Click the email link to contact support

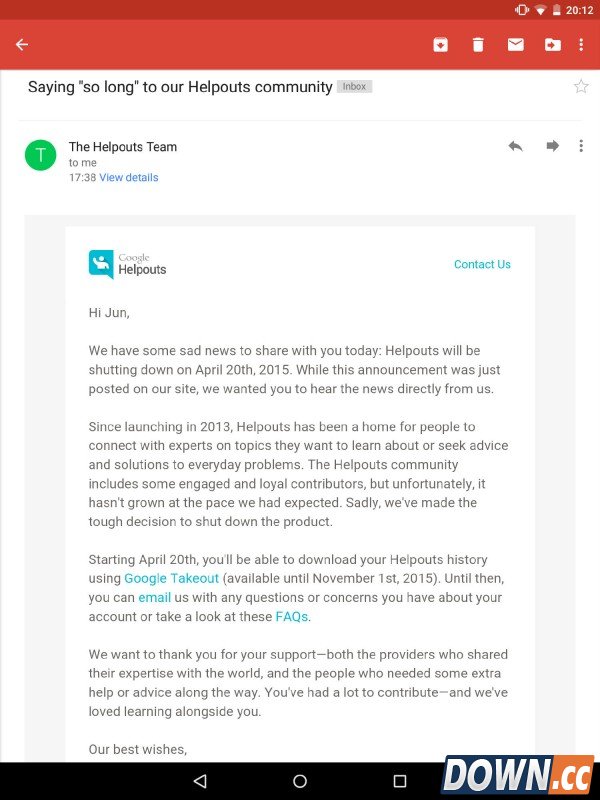155,597
